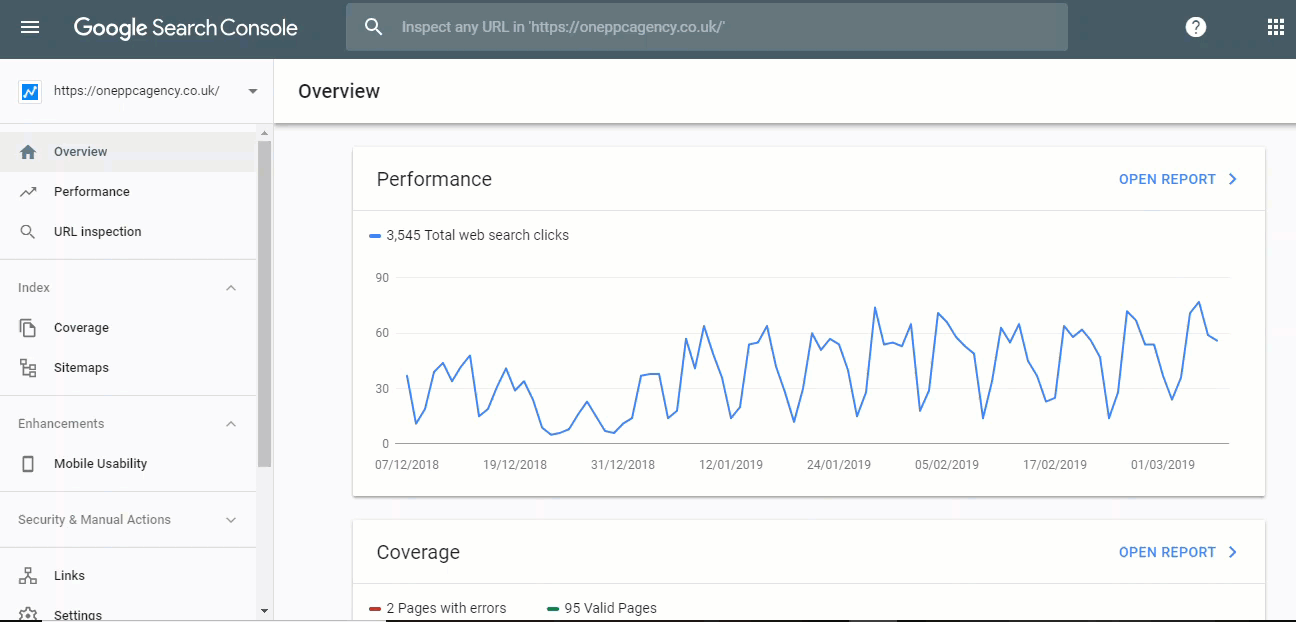Image resolution: width=1296 pixels, height=622 pixels.
Task: Collapse the Enhancements section
Action: pyautogui.click(x=231, y=424)
